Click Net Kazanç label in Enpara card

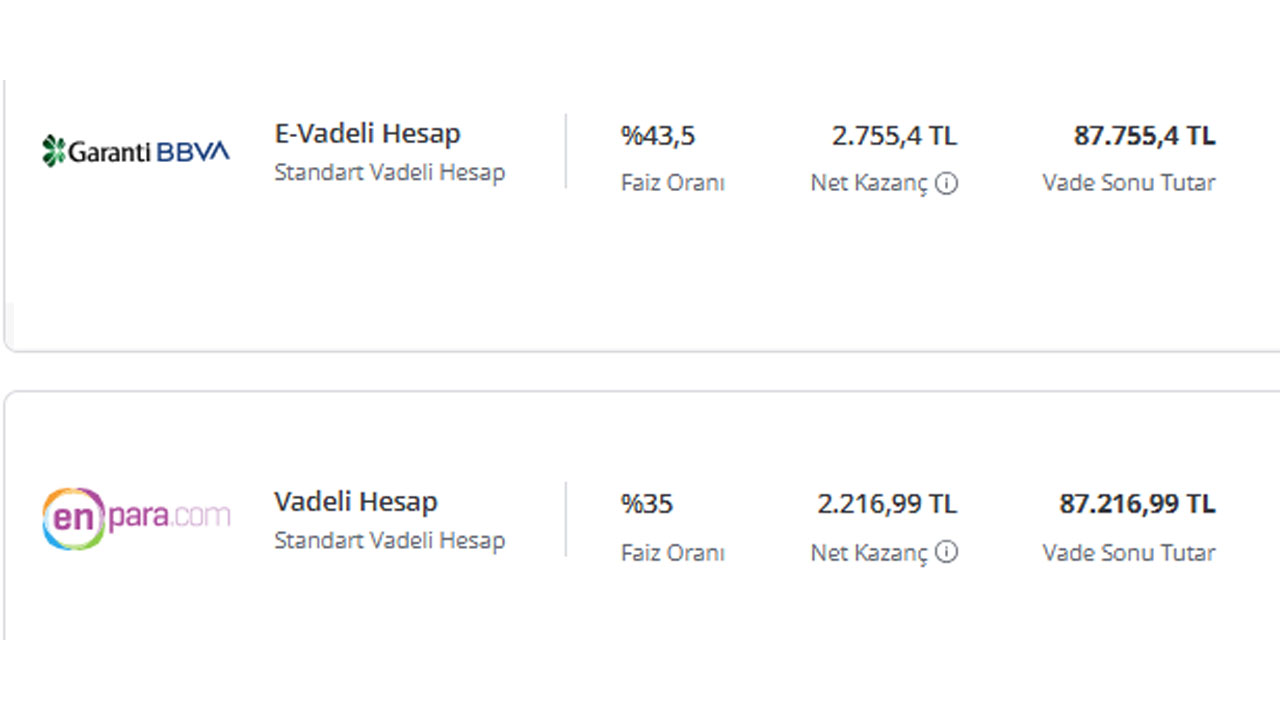[x=870, y=553]
